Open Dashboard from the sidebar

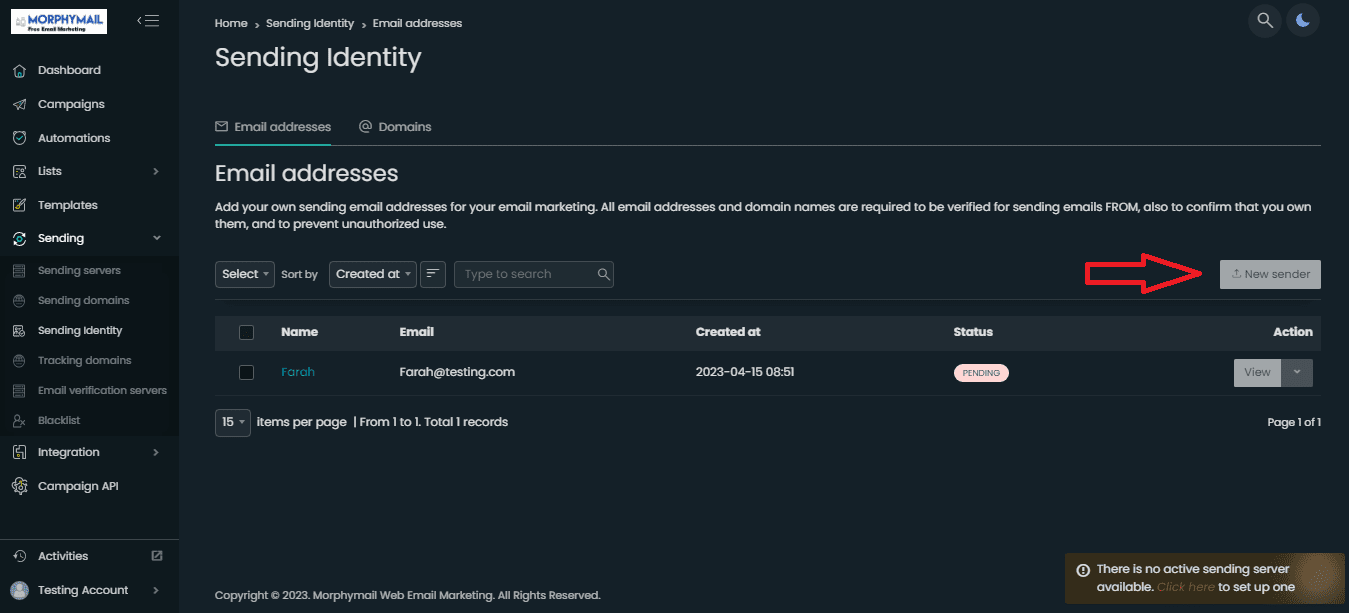[69, 70]
